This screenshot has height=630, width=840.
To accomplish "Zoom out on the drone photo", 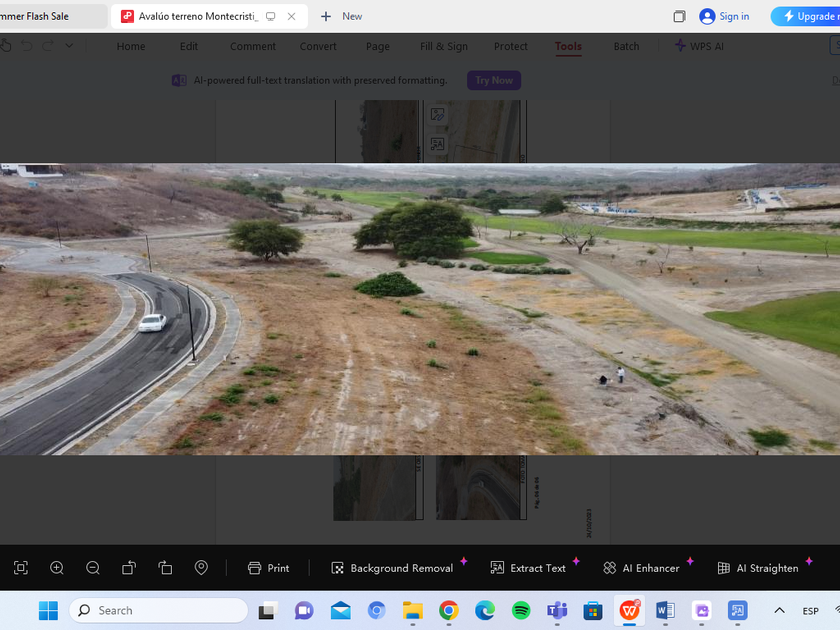I will click(x=93, y=568).
